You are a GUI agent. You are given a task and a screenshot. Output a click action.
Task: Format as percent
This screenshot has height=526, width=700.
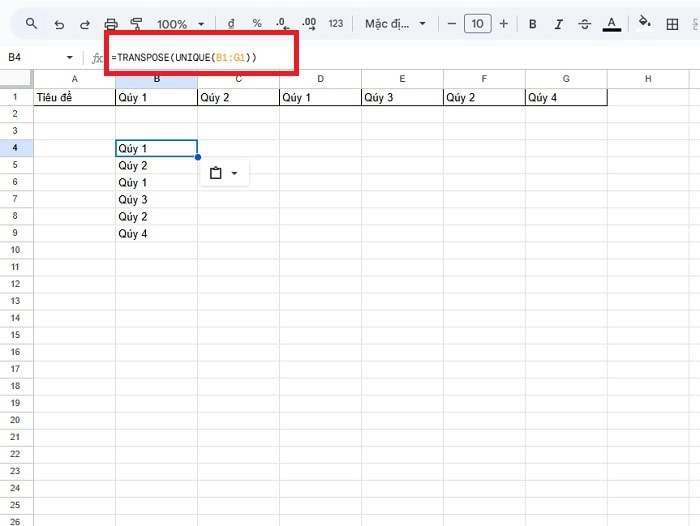click(257, 24)
